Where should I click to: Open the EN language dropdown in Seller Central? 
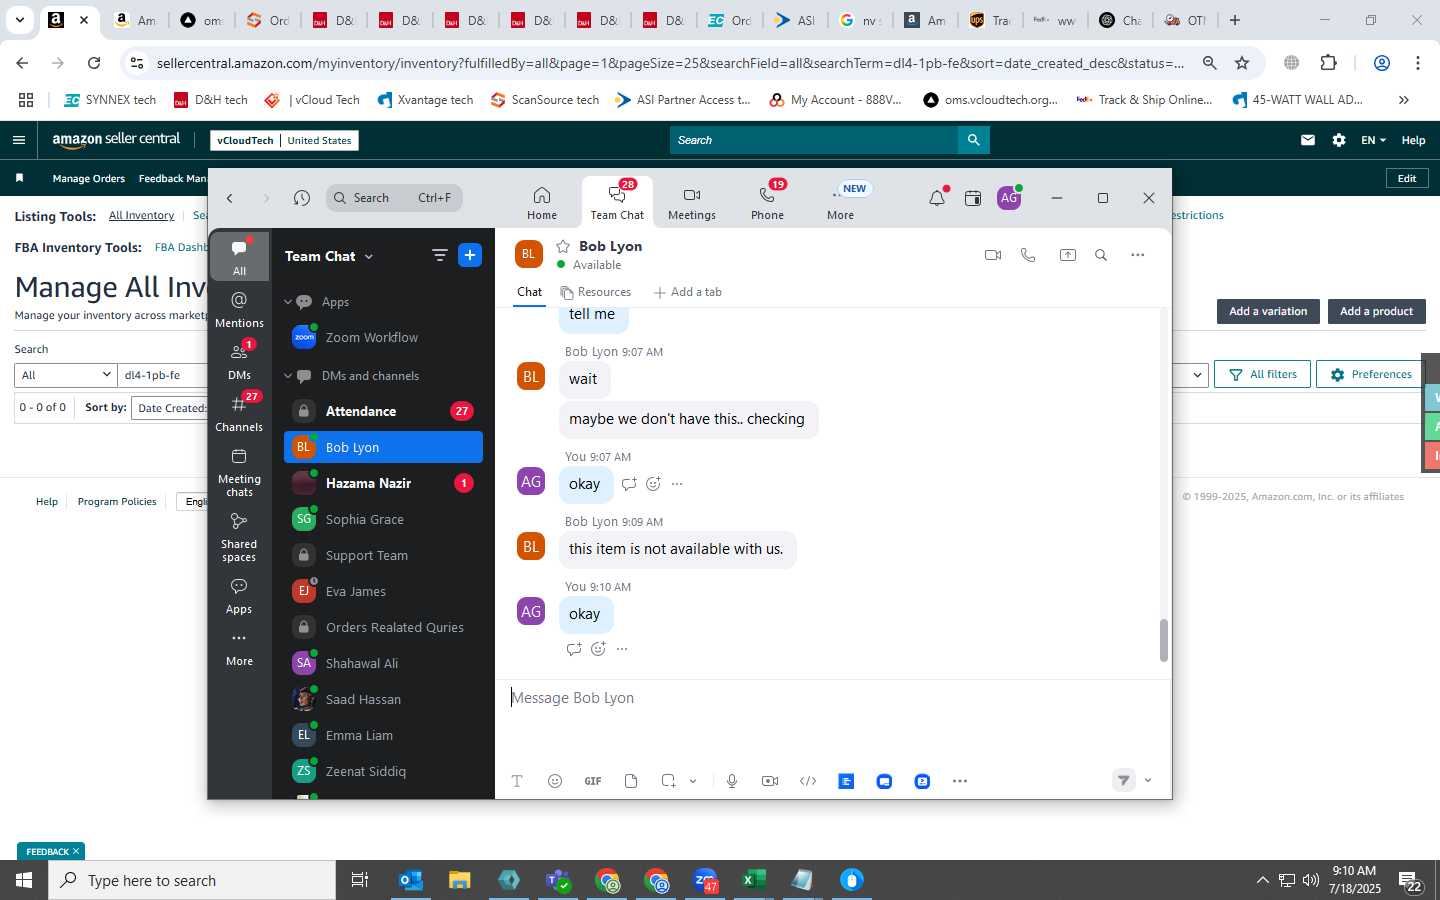tap(1373, 140)
